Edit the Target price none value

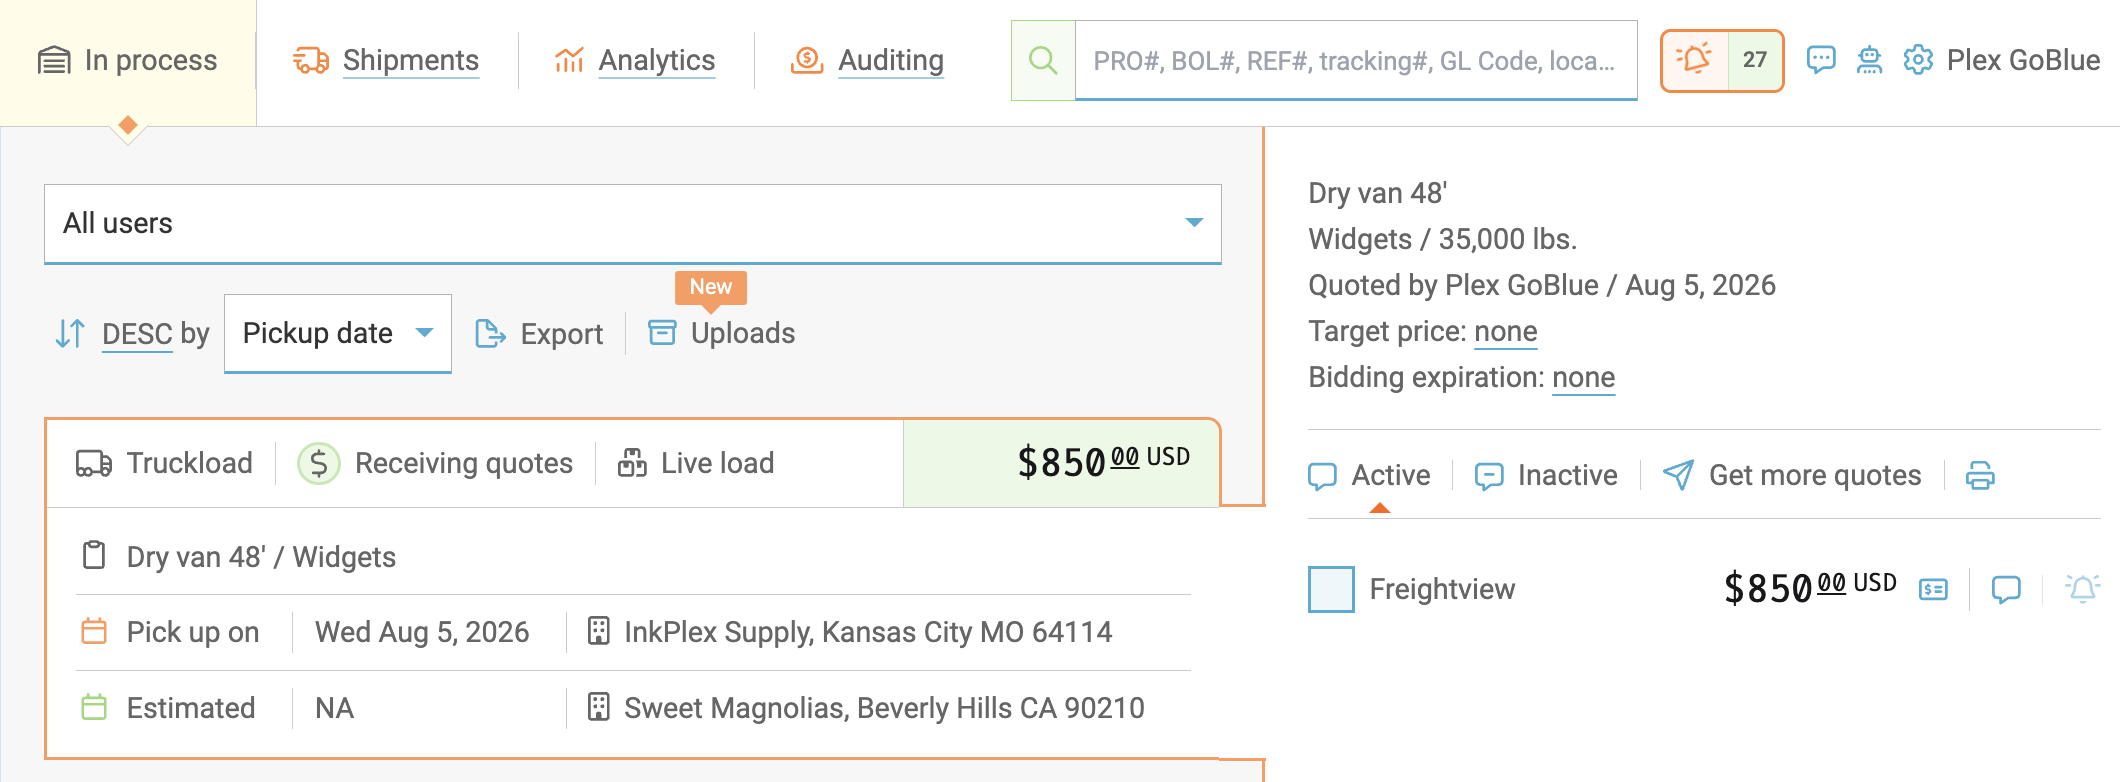1506,332
